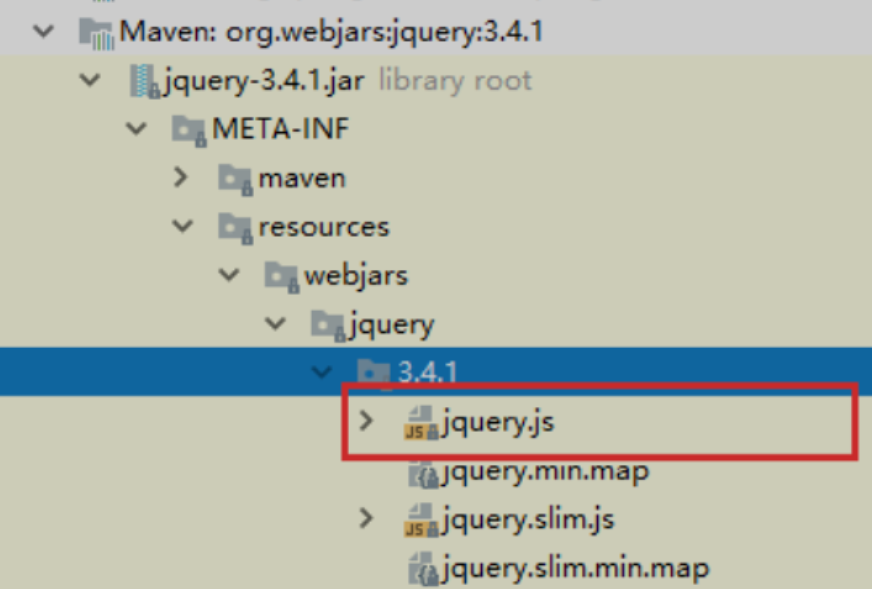Image resolution: width=872 pixels, height=589 pixels.
Task: Click the 'library root' hint text
Action: (x=455, y=81)
